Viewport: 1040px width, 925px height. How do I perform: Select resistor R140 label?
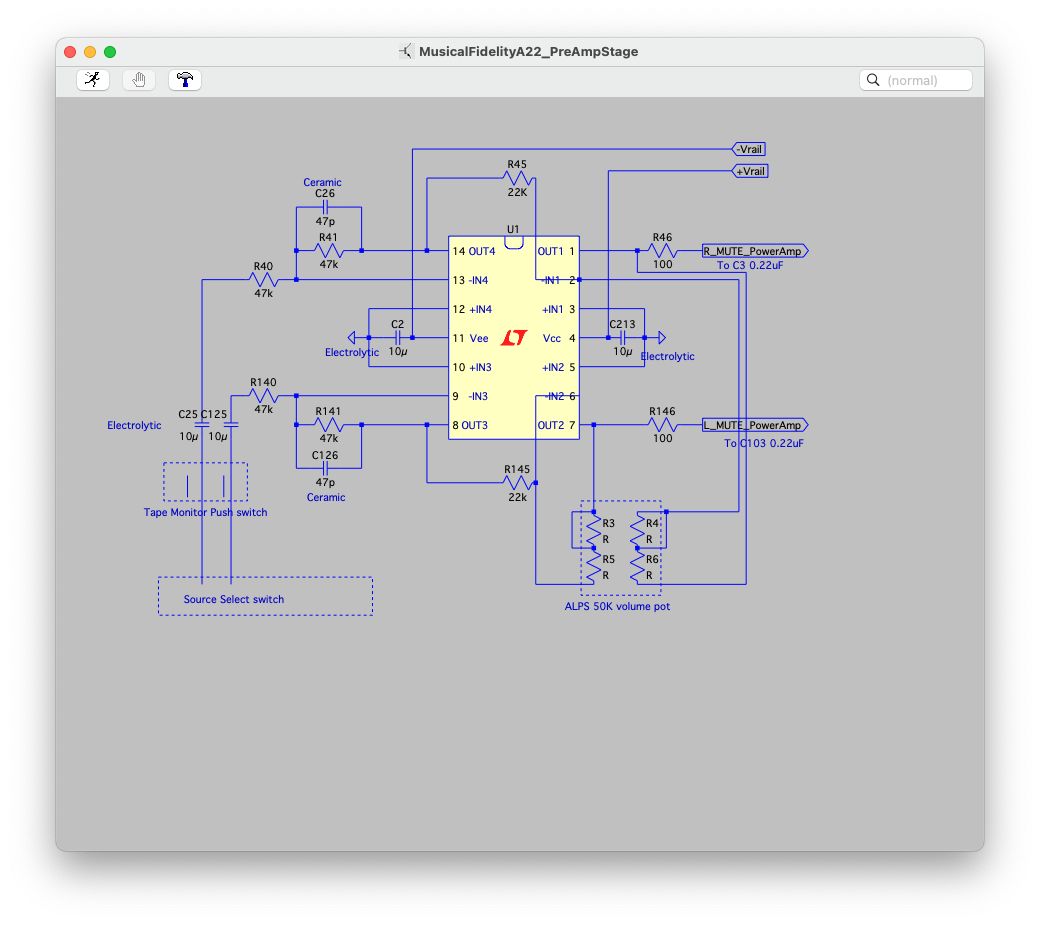[x=263, y=382]
